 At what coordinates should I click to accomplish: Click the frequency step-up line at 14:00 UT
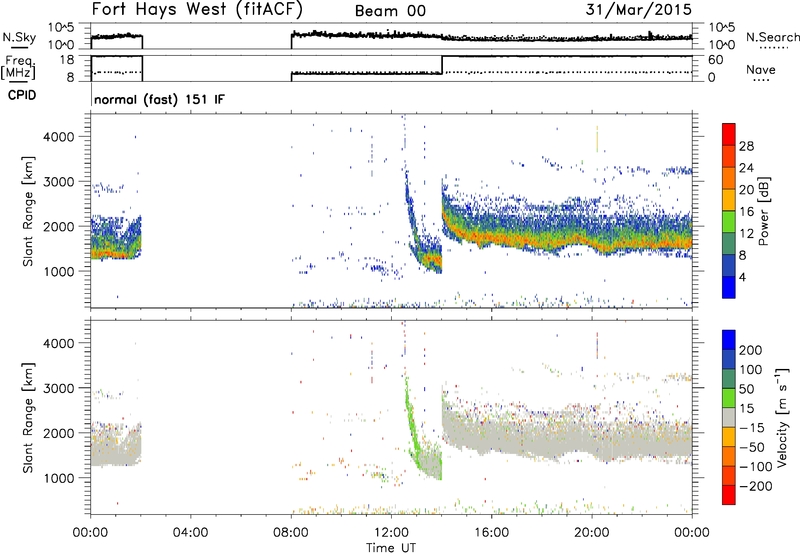point(442,64)
